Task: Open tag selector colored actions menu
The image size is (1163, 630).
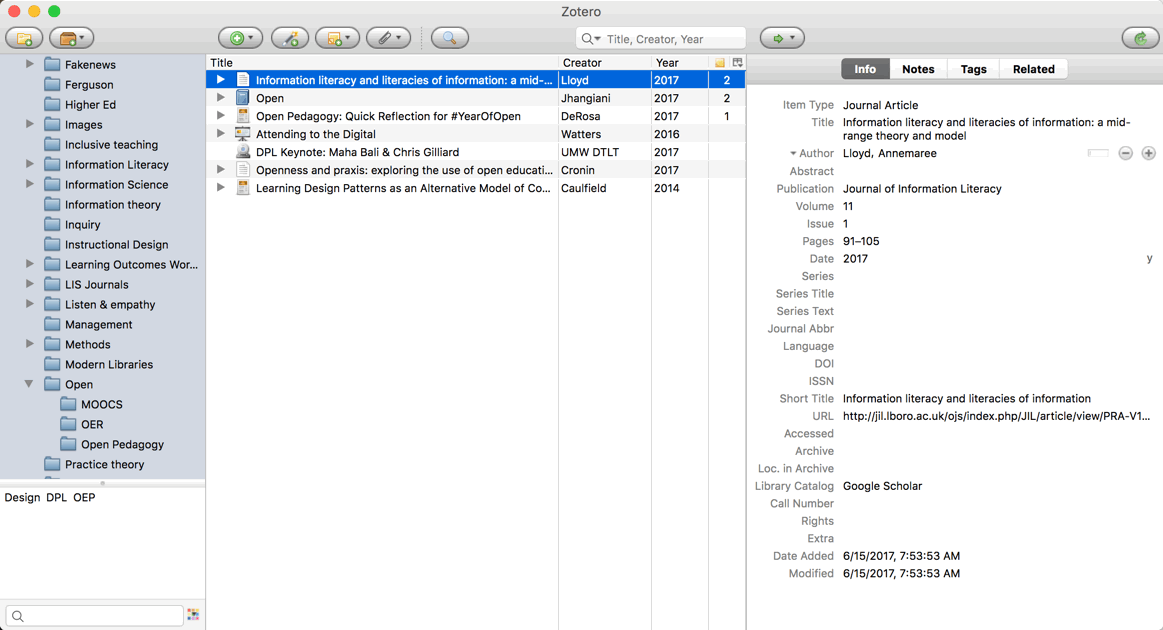Action: coord(193,615)
